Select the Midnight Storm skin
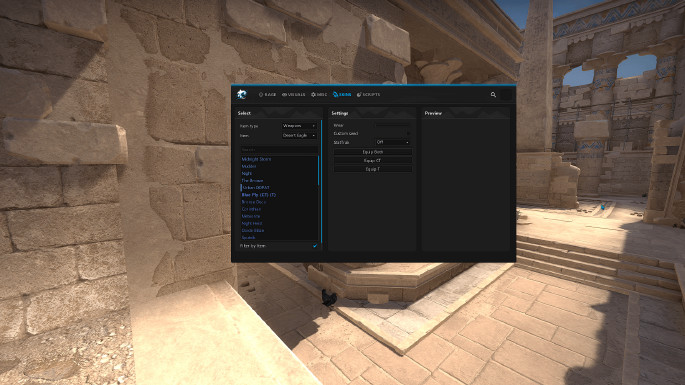685x385 pixels. 256,159
